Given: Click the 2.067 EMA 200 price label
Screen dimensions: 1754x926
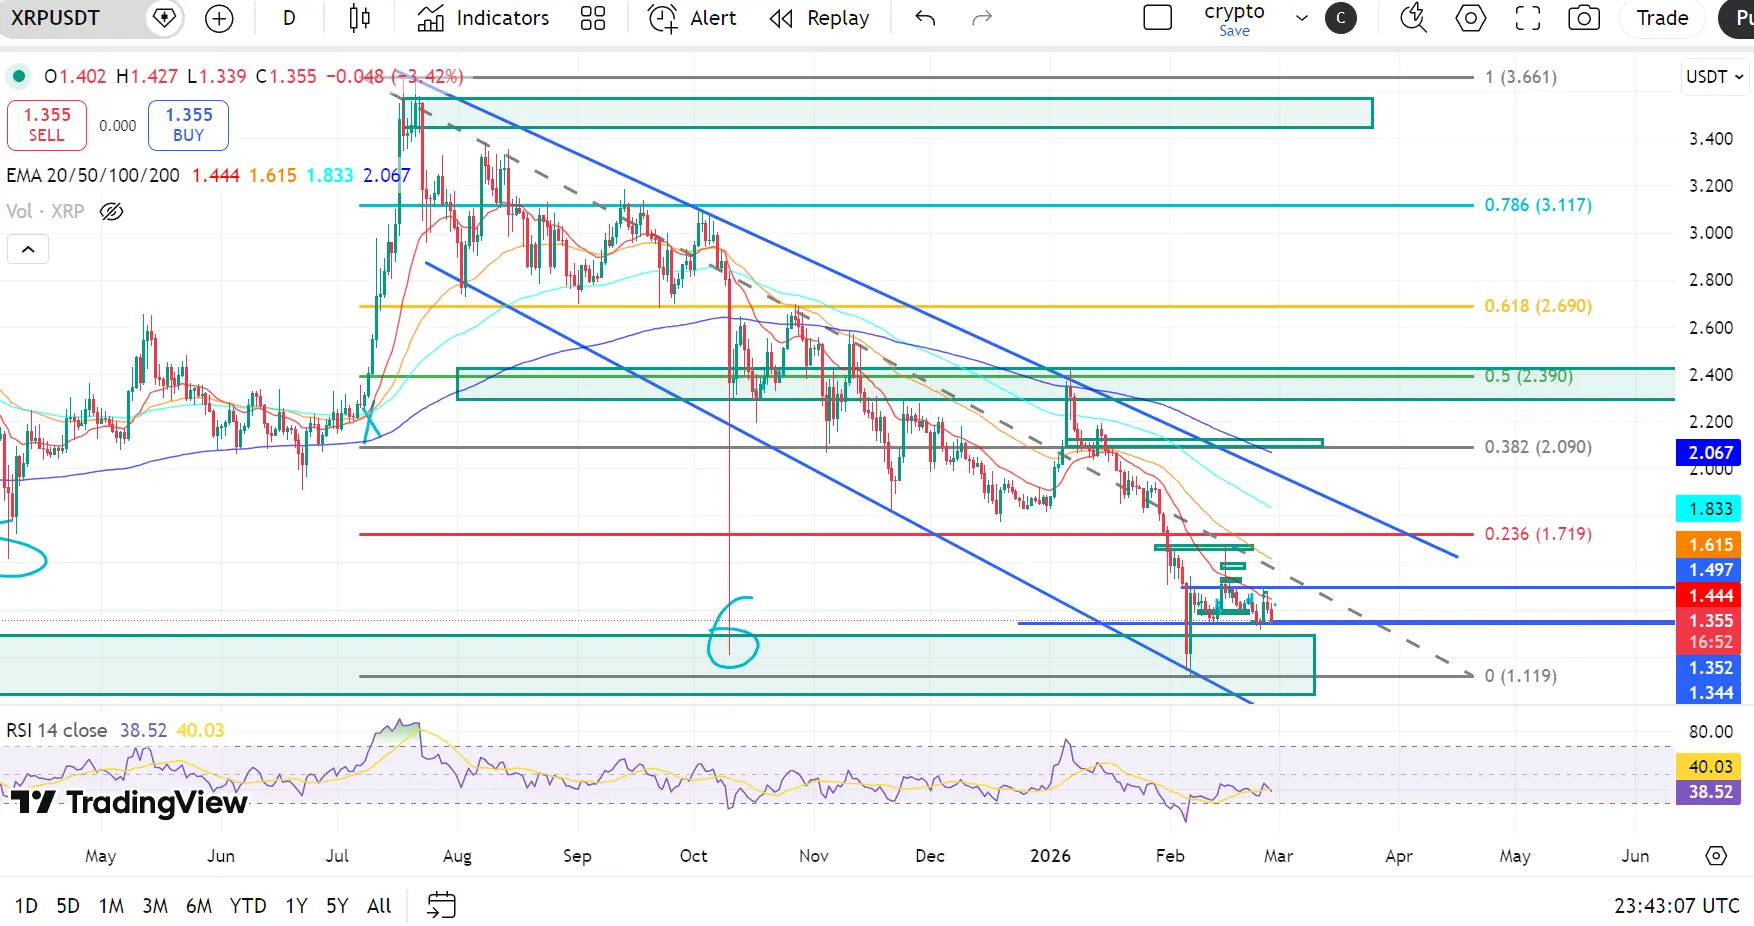Looking at the screenshot, I should click(x=1709, y=453).
